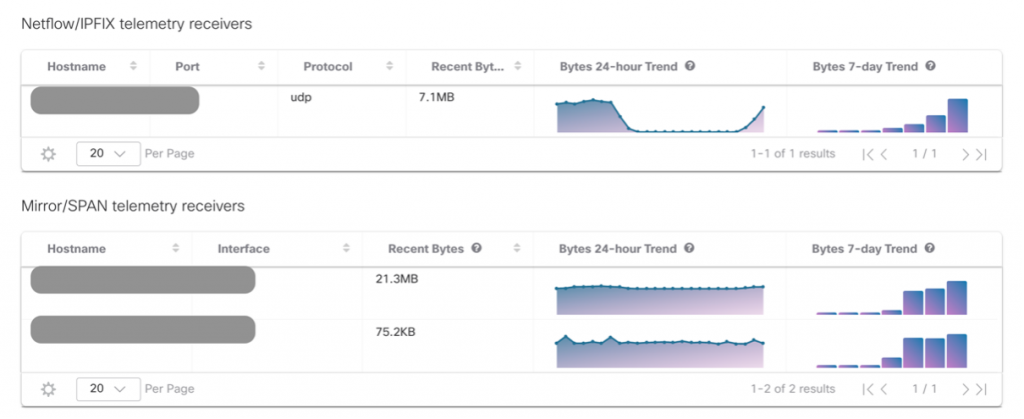
Task: Click help icon beside Mirror/SPAN Bytes 7-day Trend
Action: tap(930, 249)
